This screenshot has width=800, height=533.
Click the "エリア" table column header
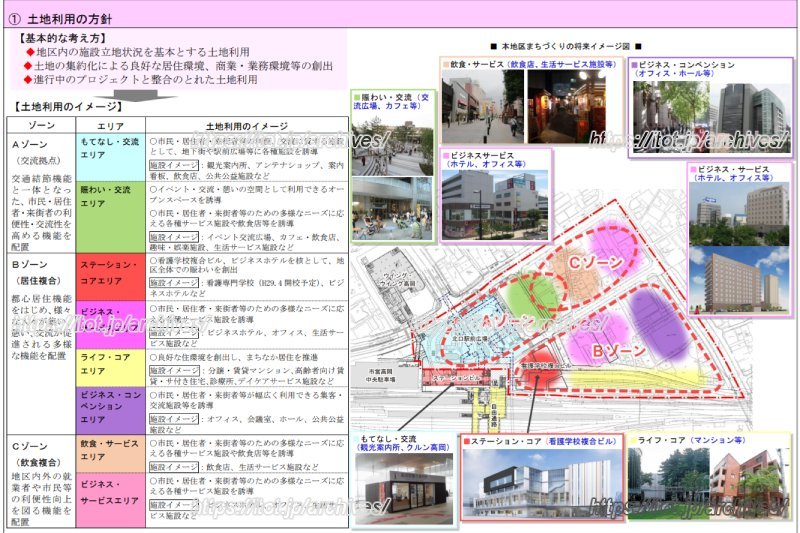click(111, 125)
